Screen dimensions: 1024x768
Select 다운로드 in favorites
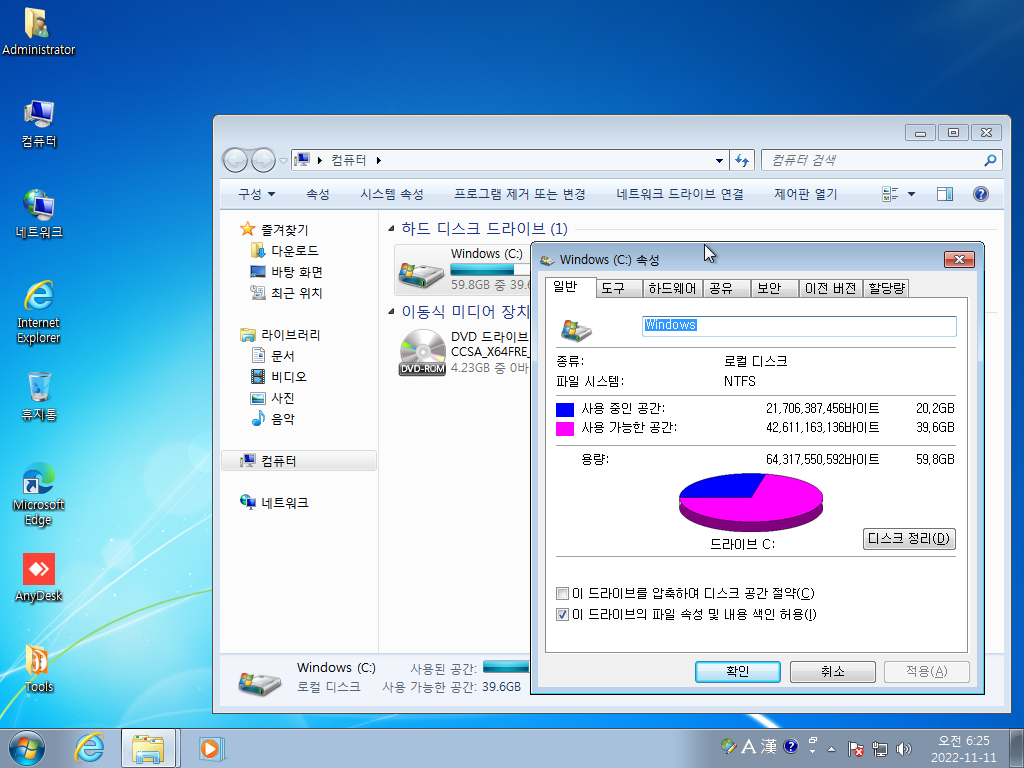point(285,251)
